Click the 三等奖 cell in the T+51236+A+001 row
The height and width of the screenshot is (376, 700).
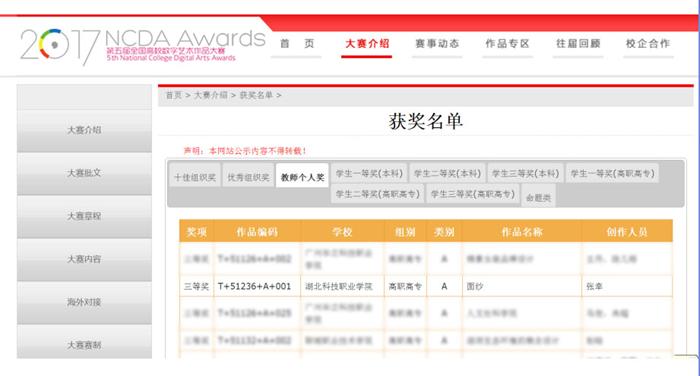tap(196, 286)
